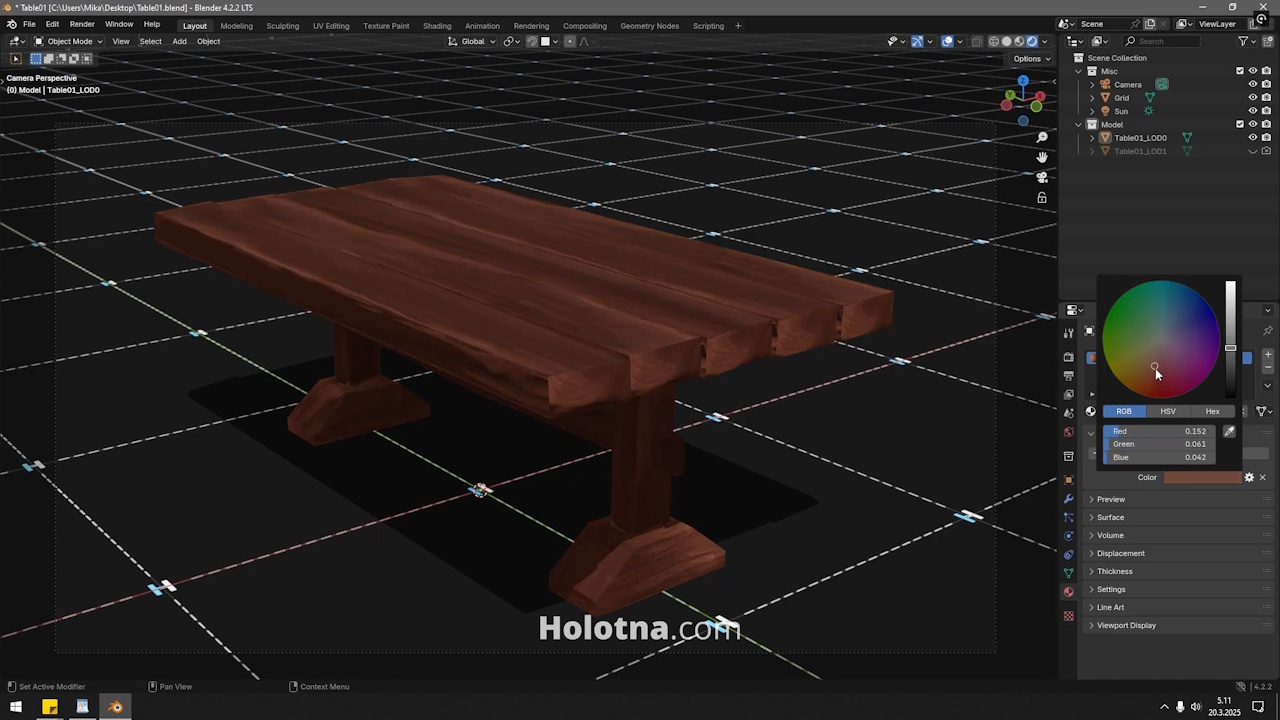Open the Modifiers wrench tab icon

tap(1068, 498)
